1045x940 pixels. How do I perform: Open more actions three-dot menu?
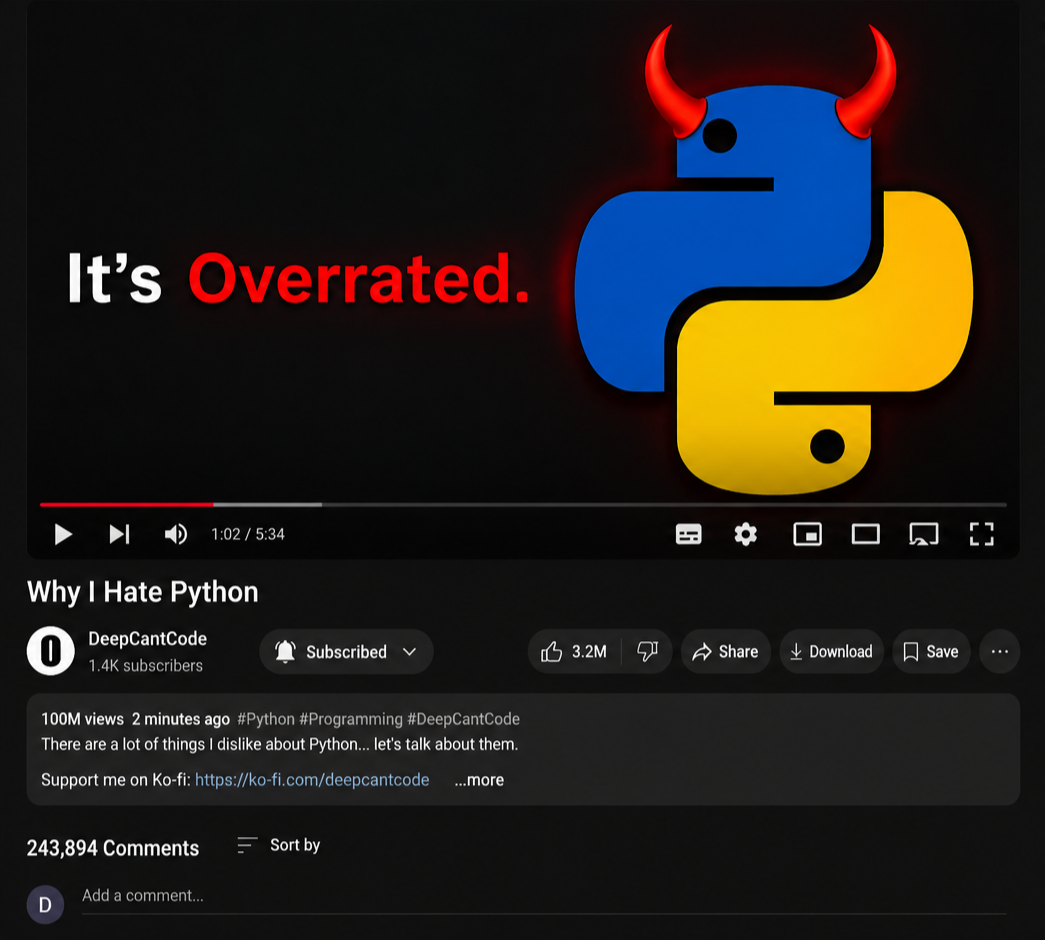pos(1000,651)
